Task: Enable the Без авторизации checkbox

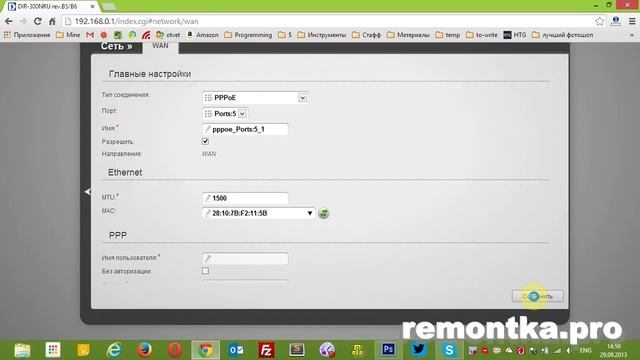Action: pyautogui.click(x=205, y=271)
